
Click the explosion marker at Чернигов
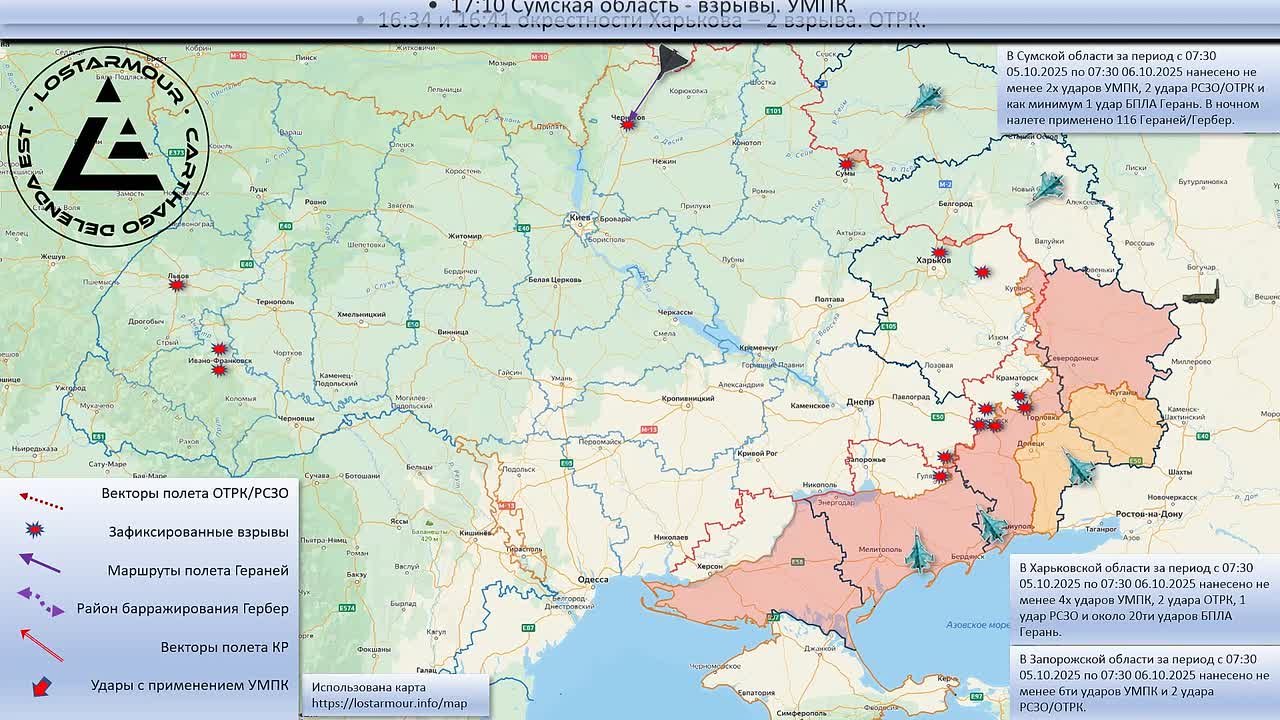pos(628,125)
